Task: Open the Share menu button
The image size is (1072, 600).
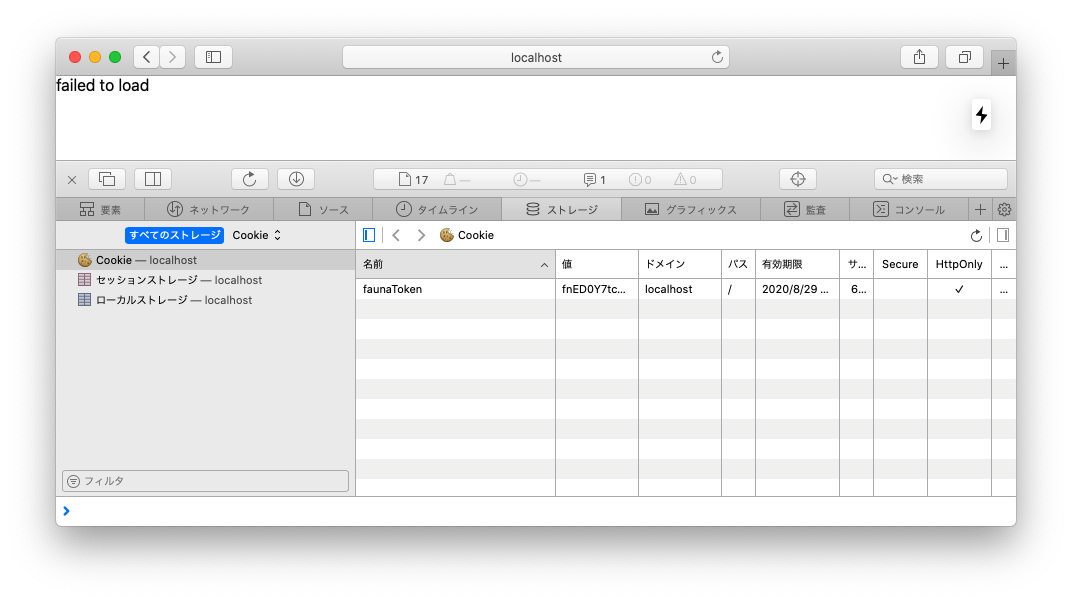Action: coord(920,57)
